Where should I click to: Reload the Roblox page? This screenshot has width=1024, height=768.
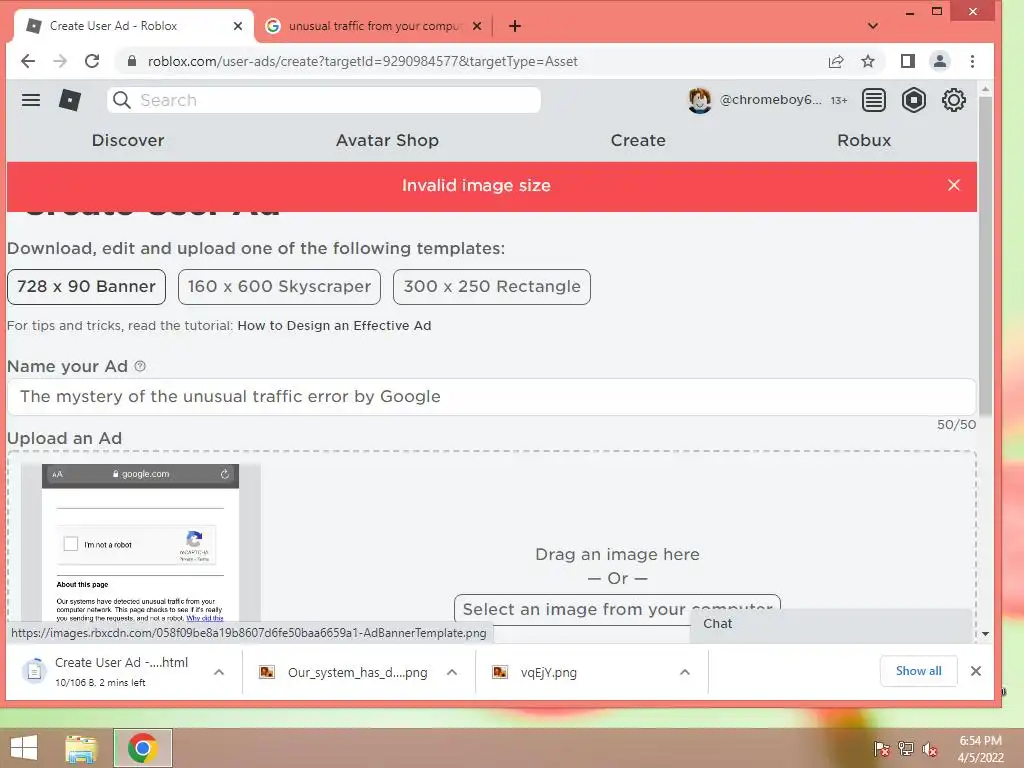tap(92, 61)
